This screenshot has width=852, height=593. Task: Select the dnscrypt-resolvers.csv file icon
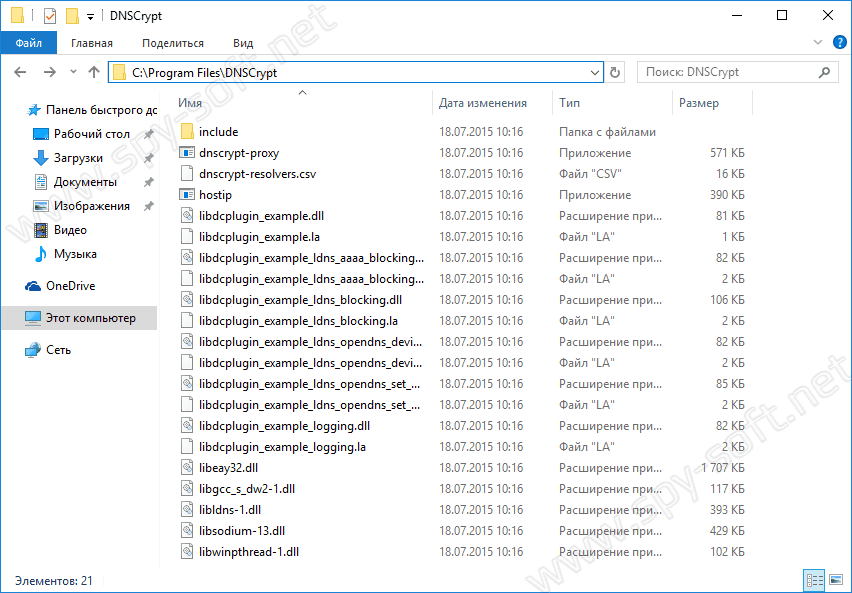coord(187,173)
